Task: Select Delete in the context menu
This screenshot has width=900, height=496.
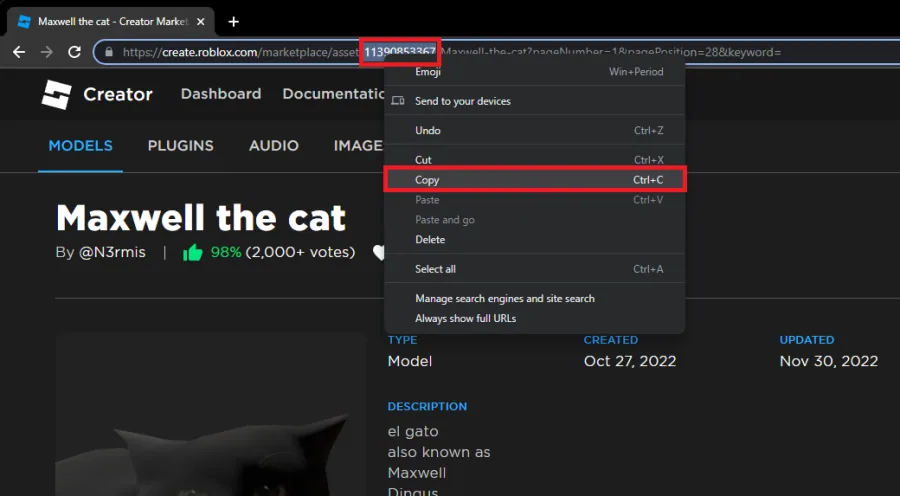Action: pyautogui.click(x=534, y=239)
